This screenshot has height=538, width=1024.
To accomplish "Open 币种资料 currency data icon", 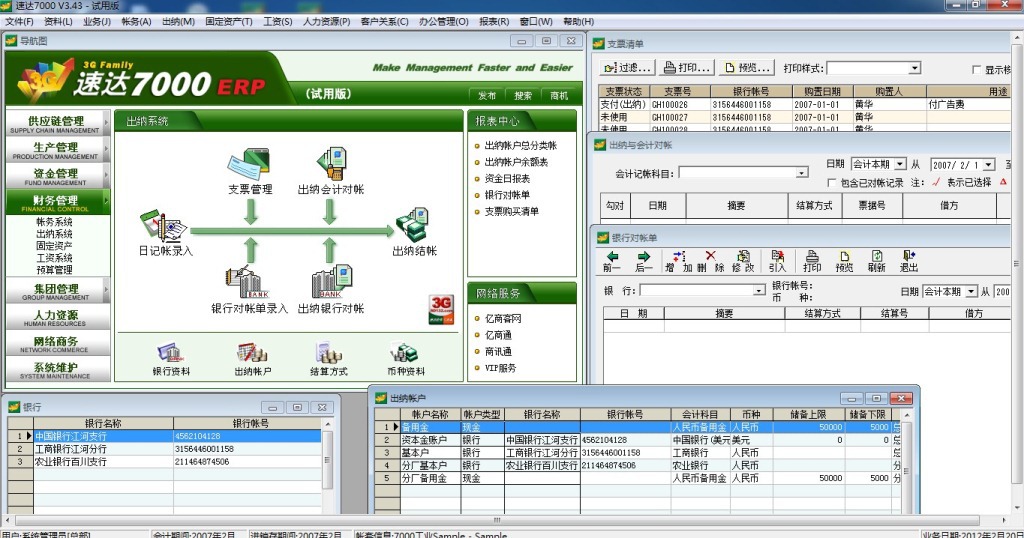I will coord(405,352).
